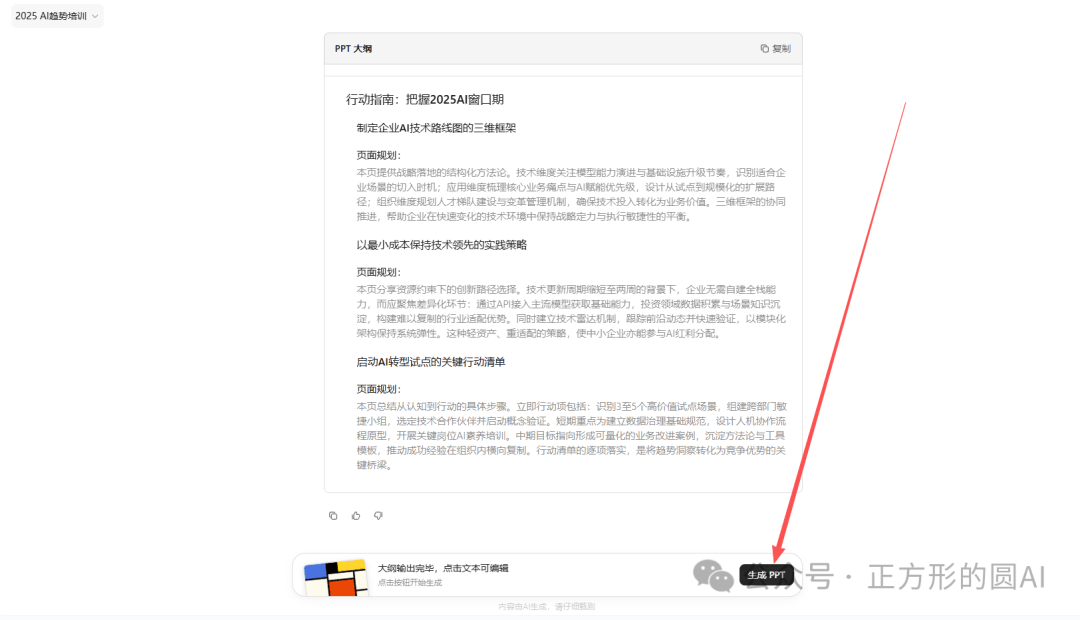Click the 生成 PPT button
This screenshot has height=620, width=1080.
point(766,575)
